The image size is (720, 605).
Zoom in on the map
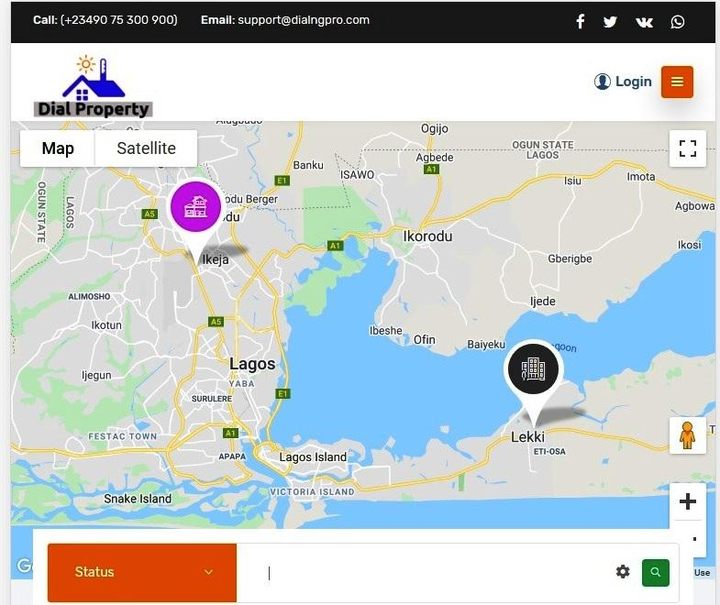pyautogui.click(x=687, y=502)
